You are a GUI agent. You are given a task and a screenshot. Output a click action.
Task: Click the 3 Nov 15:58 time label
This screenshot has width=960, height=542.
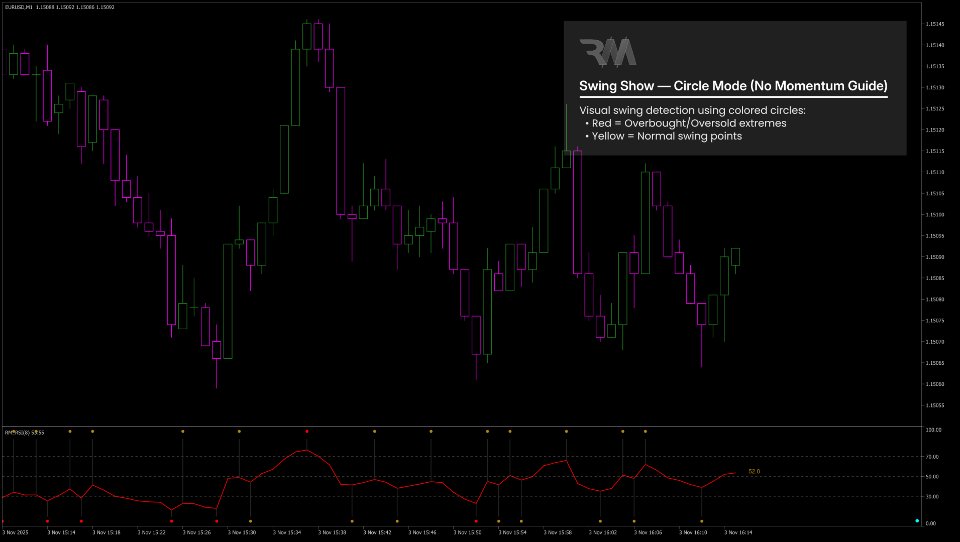[x=559, y=533]
